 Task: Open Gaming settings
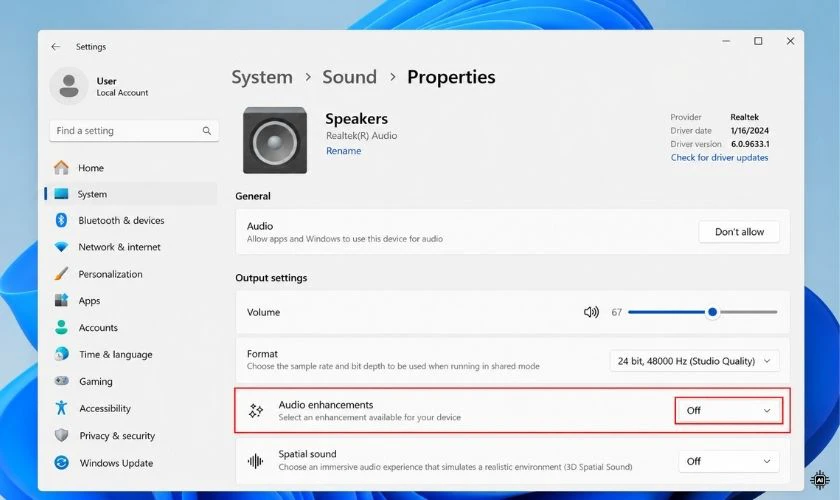pyautogui.click(x=131, y=381)
